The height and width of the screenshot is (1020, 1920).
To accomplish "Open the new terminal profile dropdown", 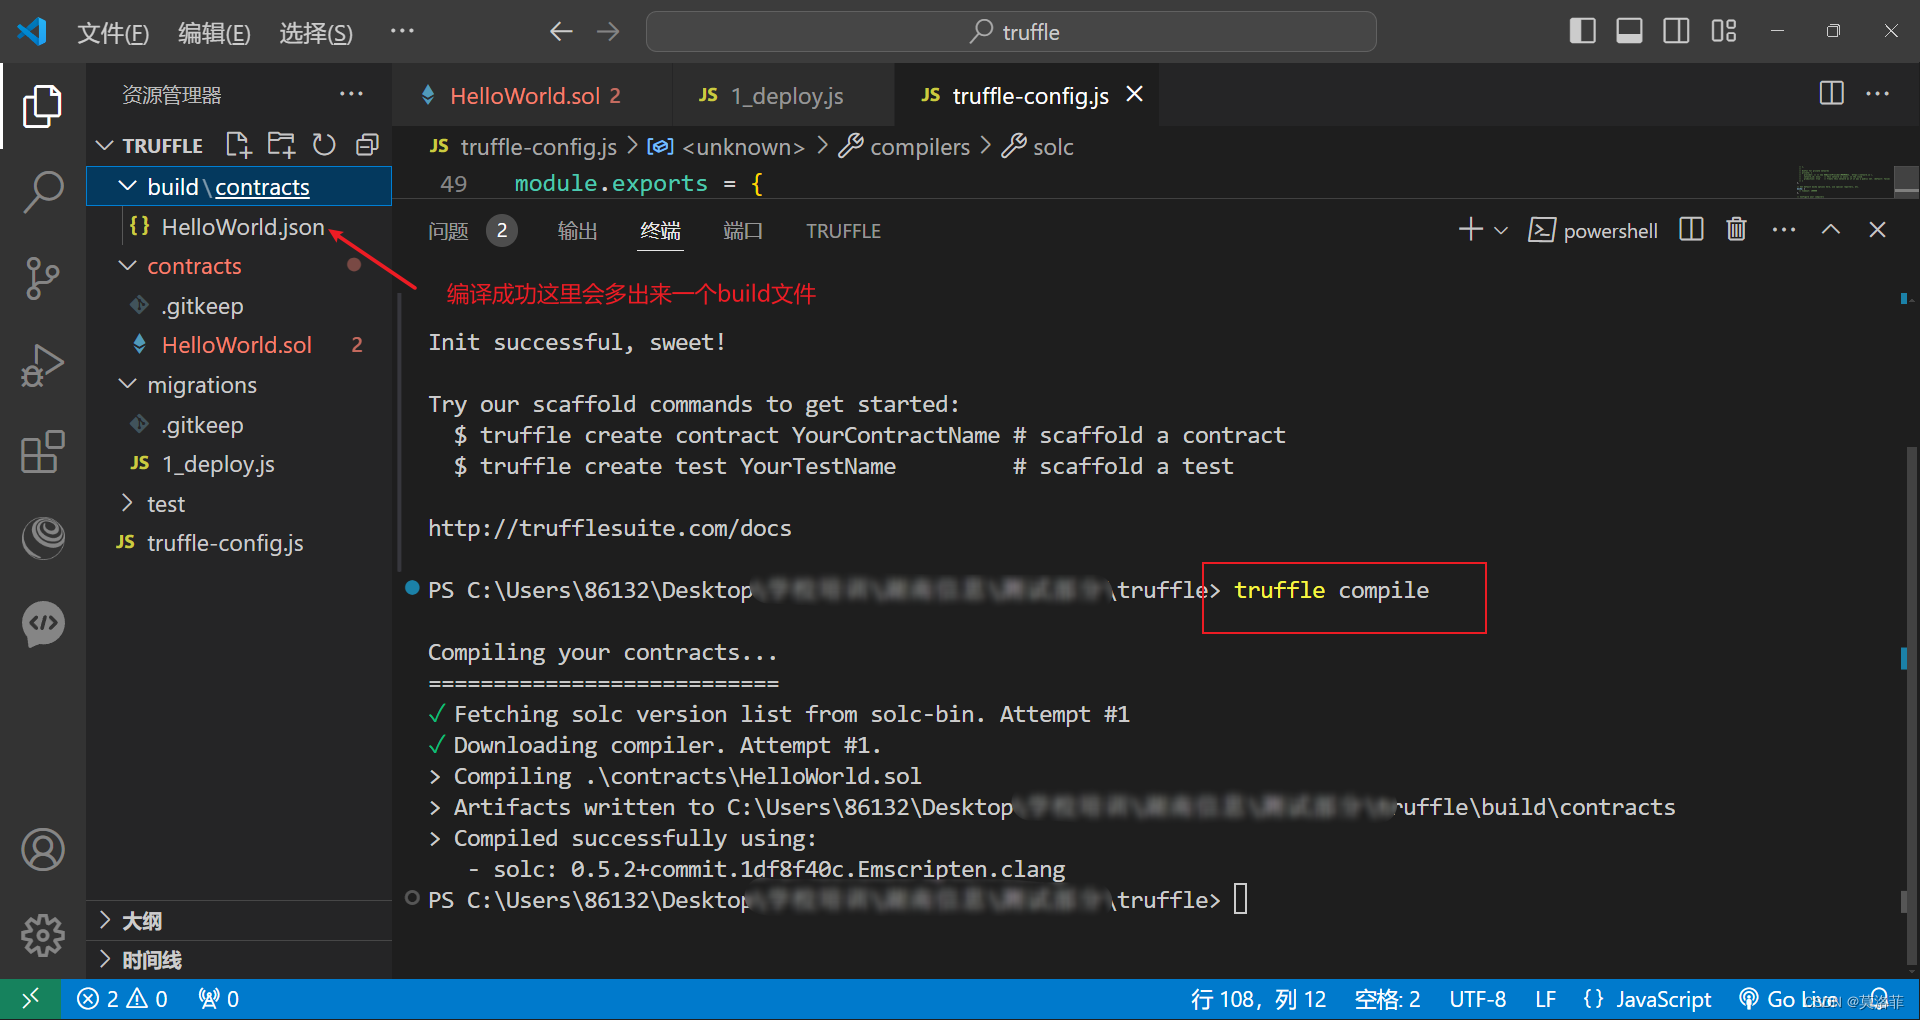I will coord(1501,231).
